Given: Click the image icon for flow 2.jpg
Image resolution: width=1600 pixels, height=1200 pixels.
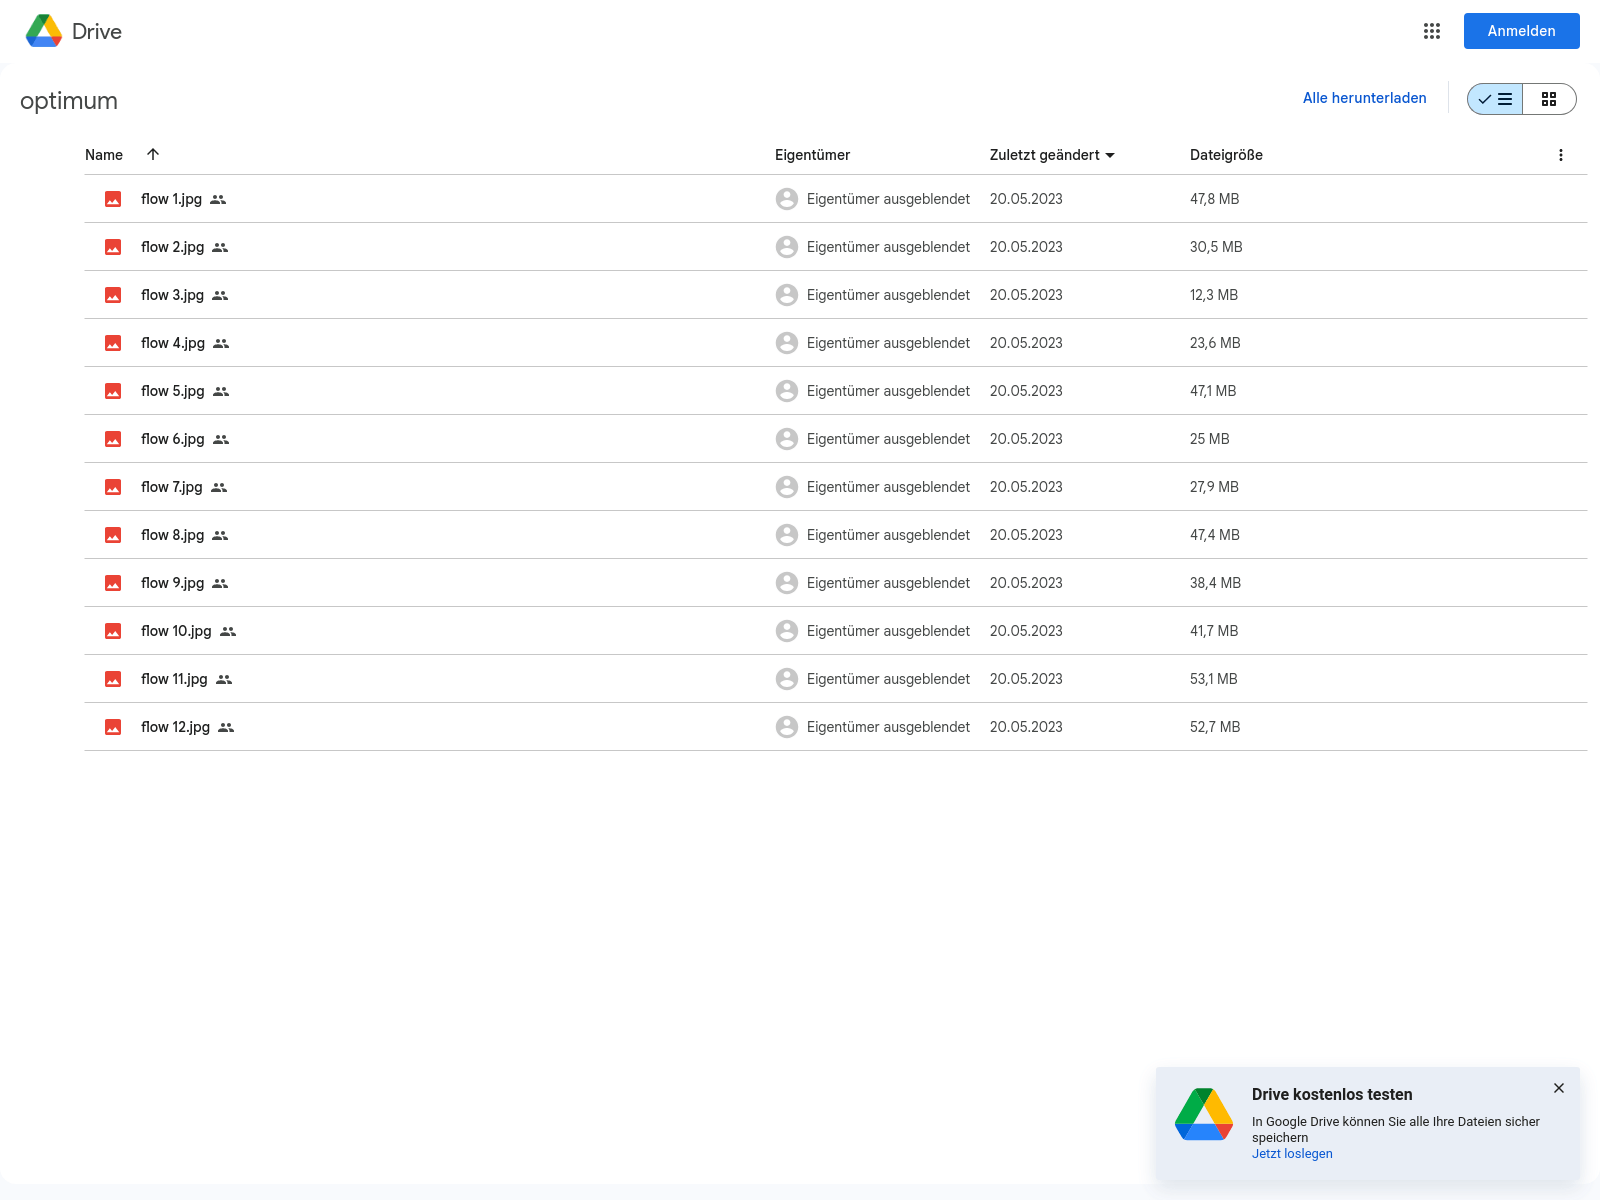Looking at the screenshot, I should click(x=113, y=247).
